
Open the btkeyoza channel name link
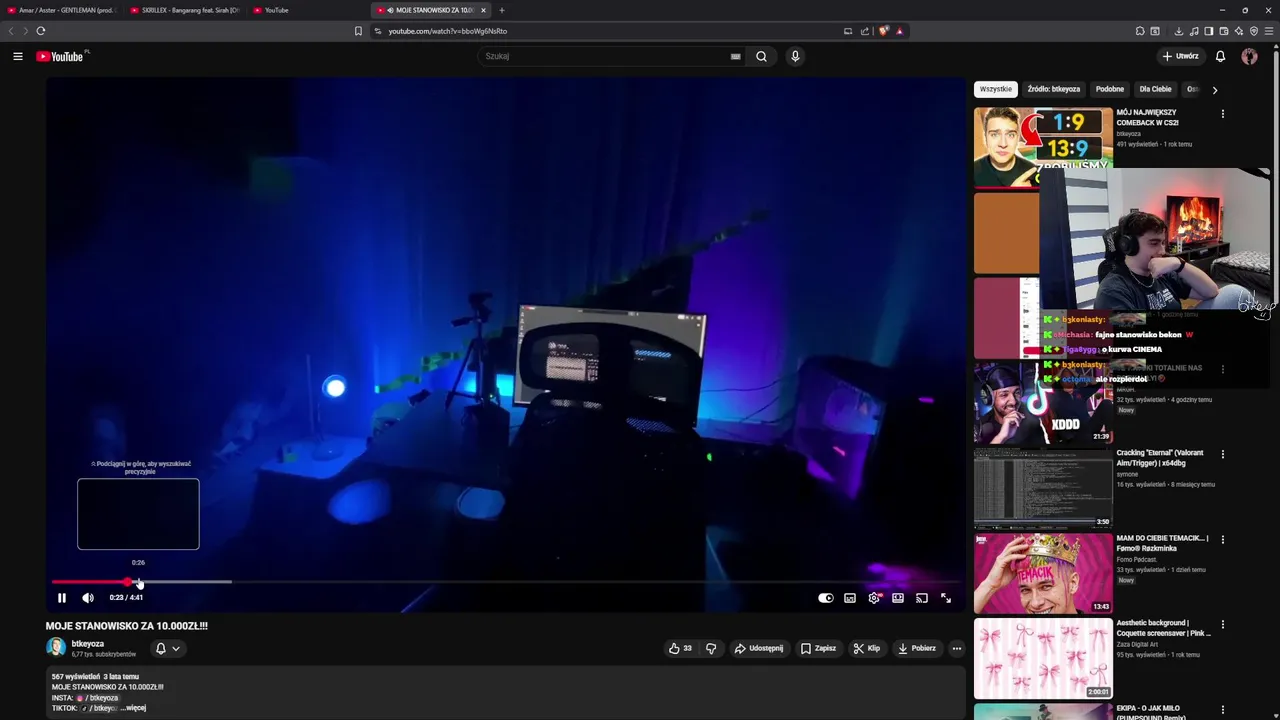pyautogui.click(x=88, y=644)
